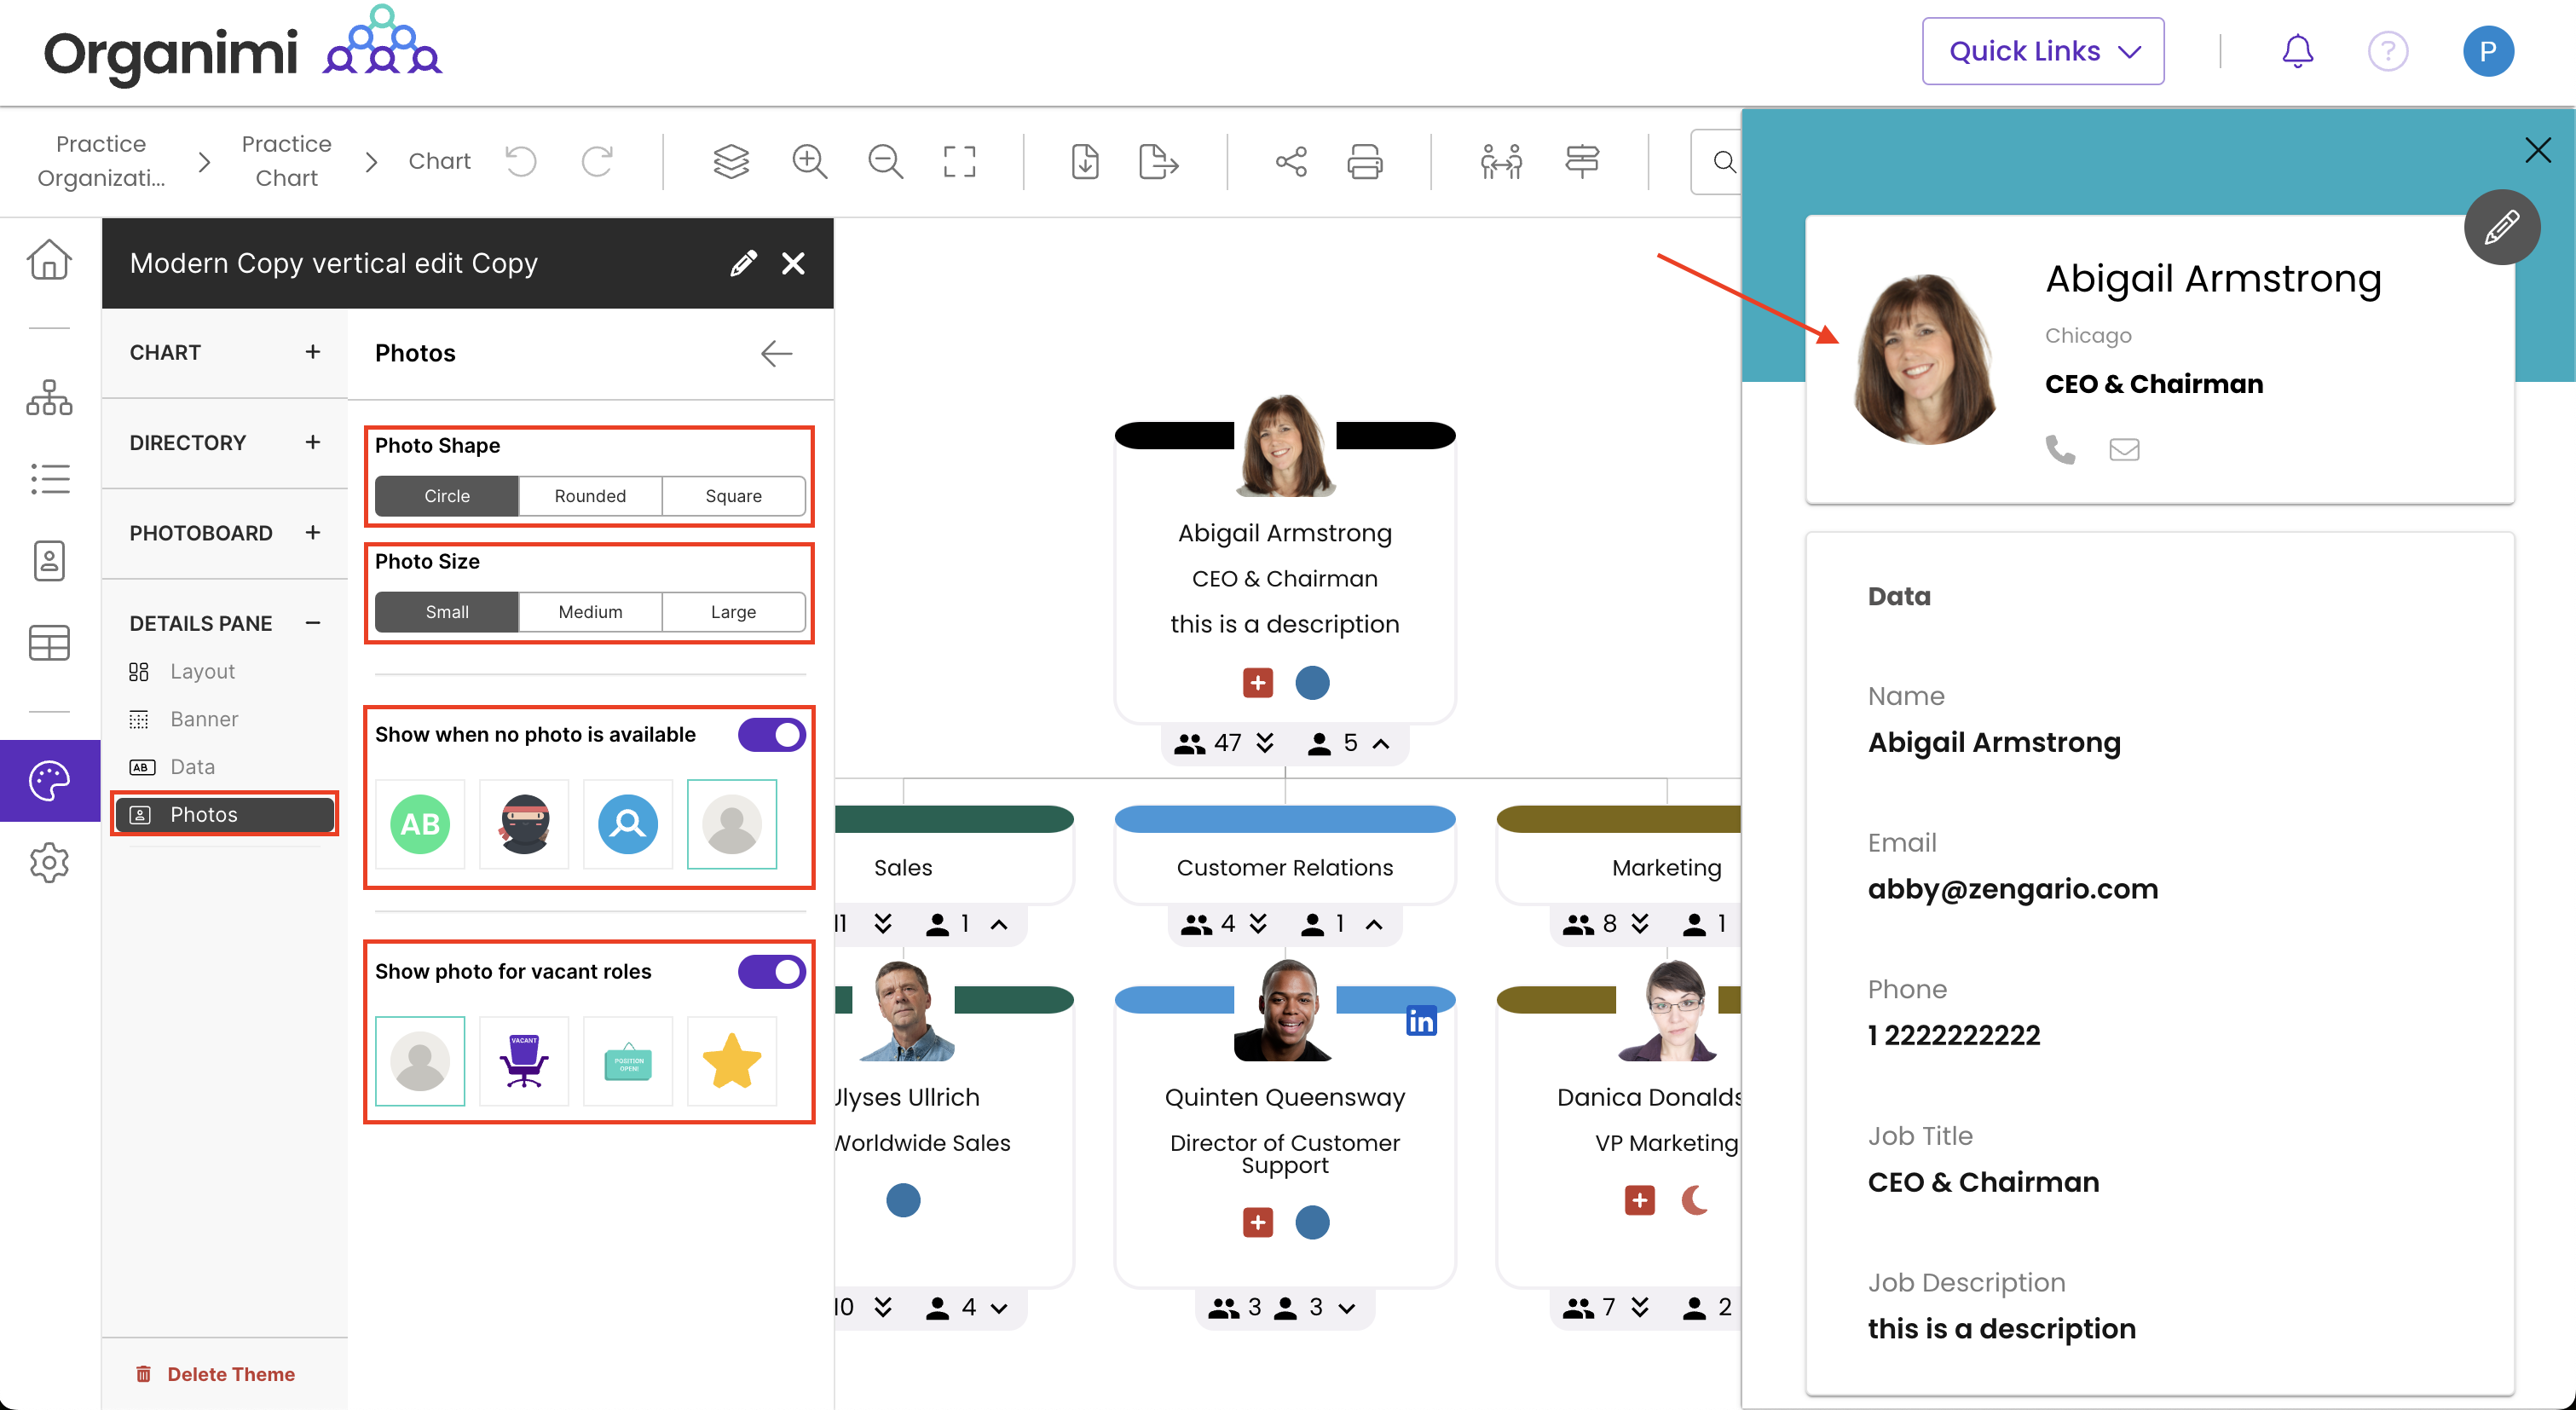This screenshot has width=2576, height=1410.
Task: Choose the AB initials no-photo placeholder
Action: [420, 825]
